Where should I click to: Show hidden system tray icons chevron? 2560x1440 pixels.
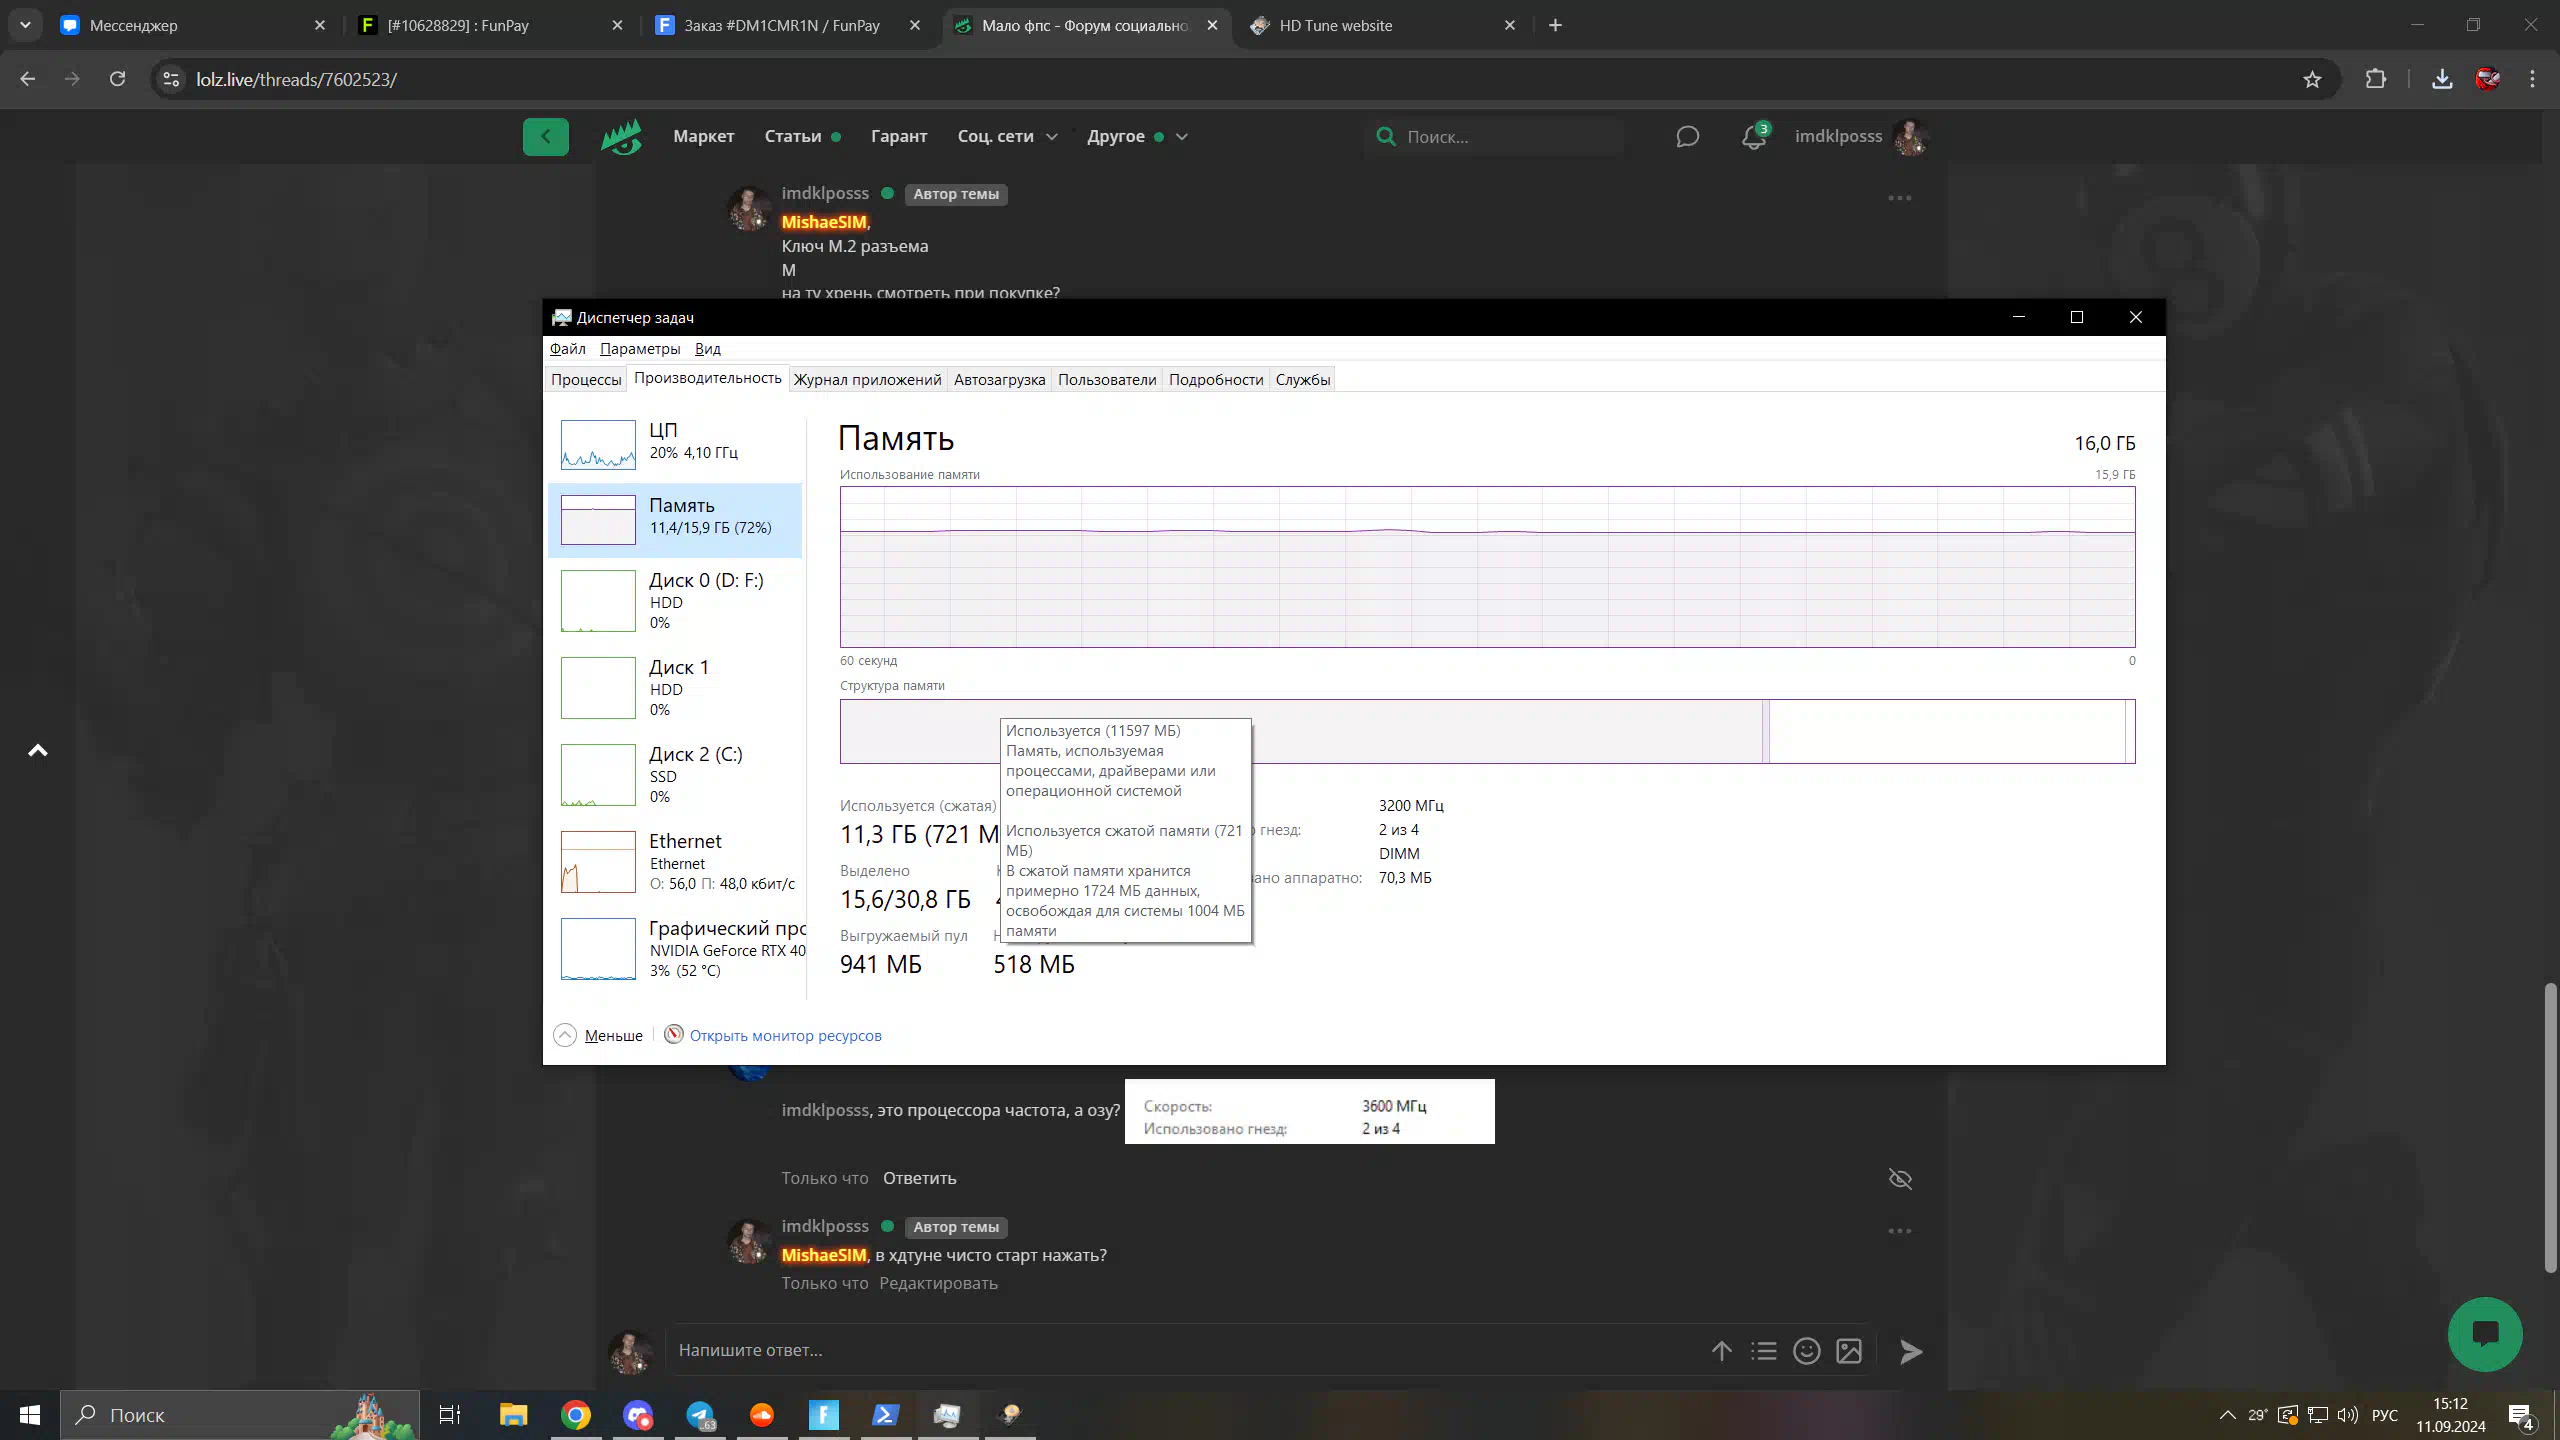(x=2227, y=1415)
